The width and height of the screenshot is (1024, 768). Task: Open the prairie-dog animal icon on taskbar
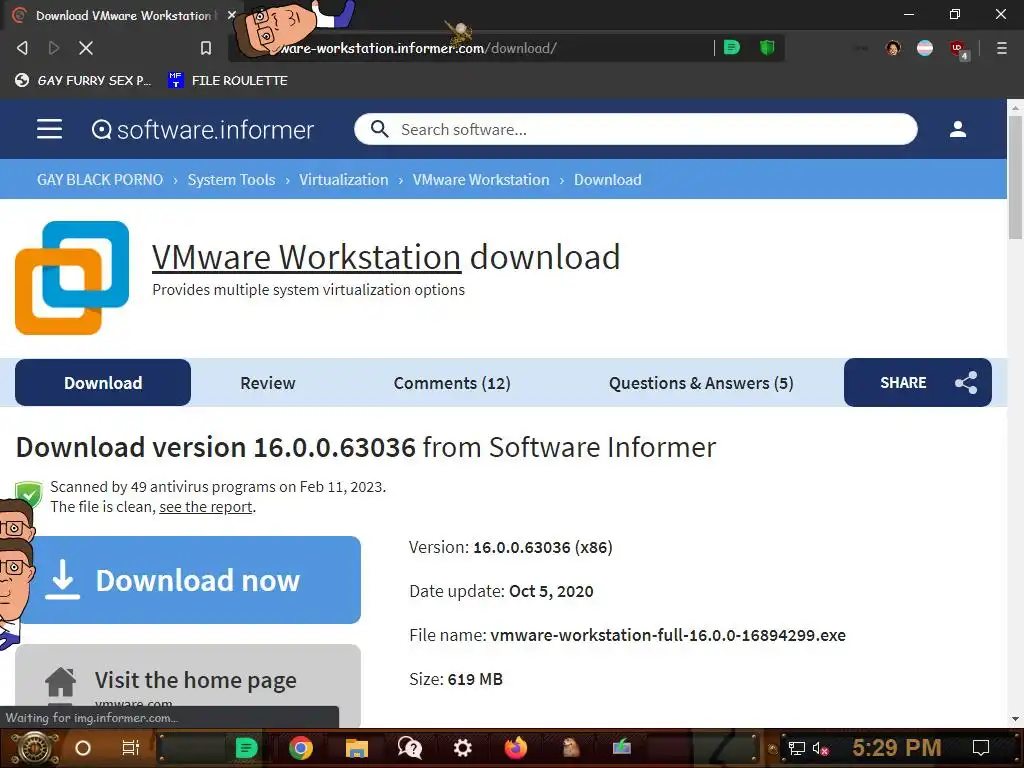pos(570,748)
